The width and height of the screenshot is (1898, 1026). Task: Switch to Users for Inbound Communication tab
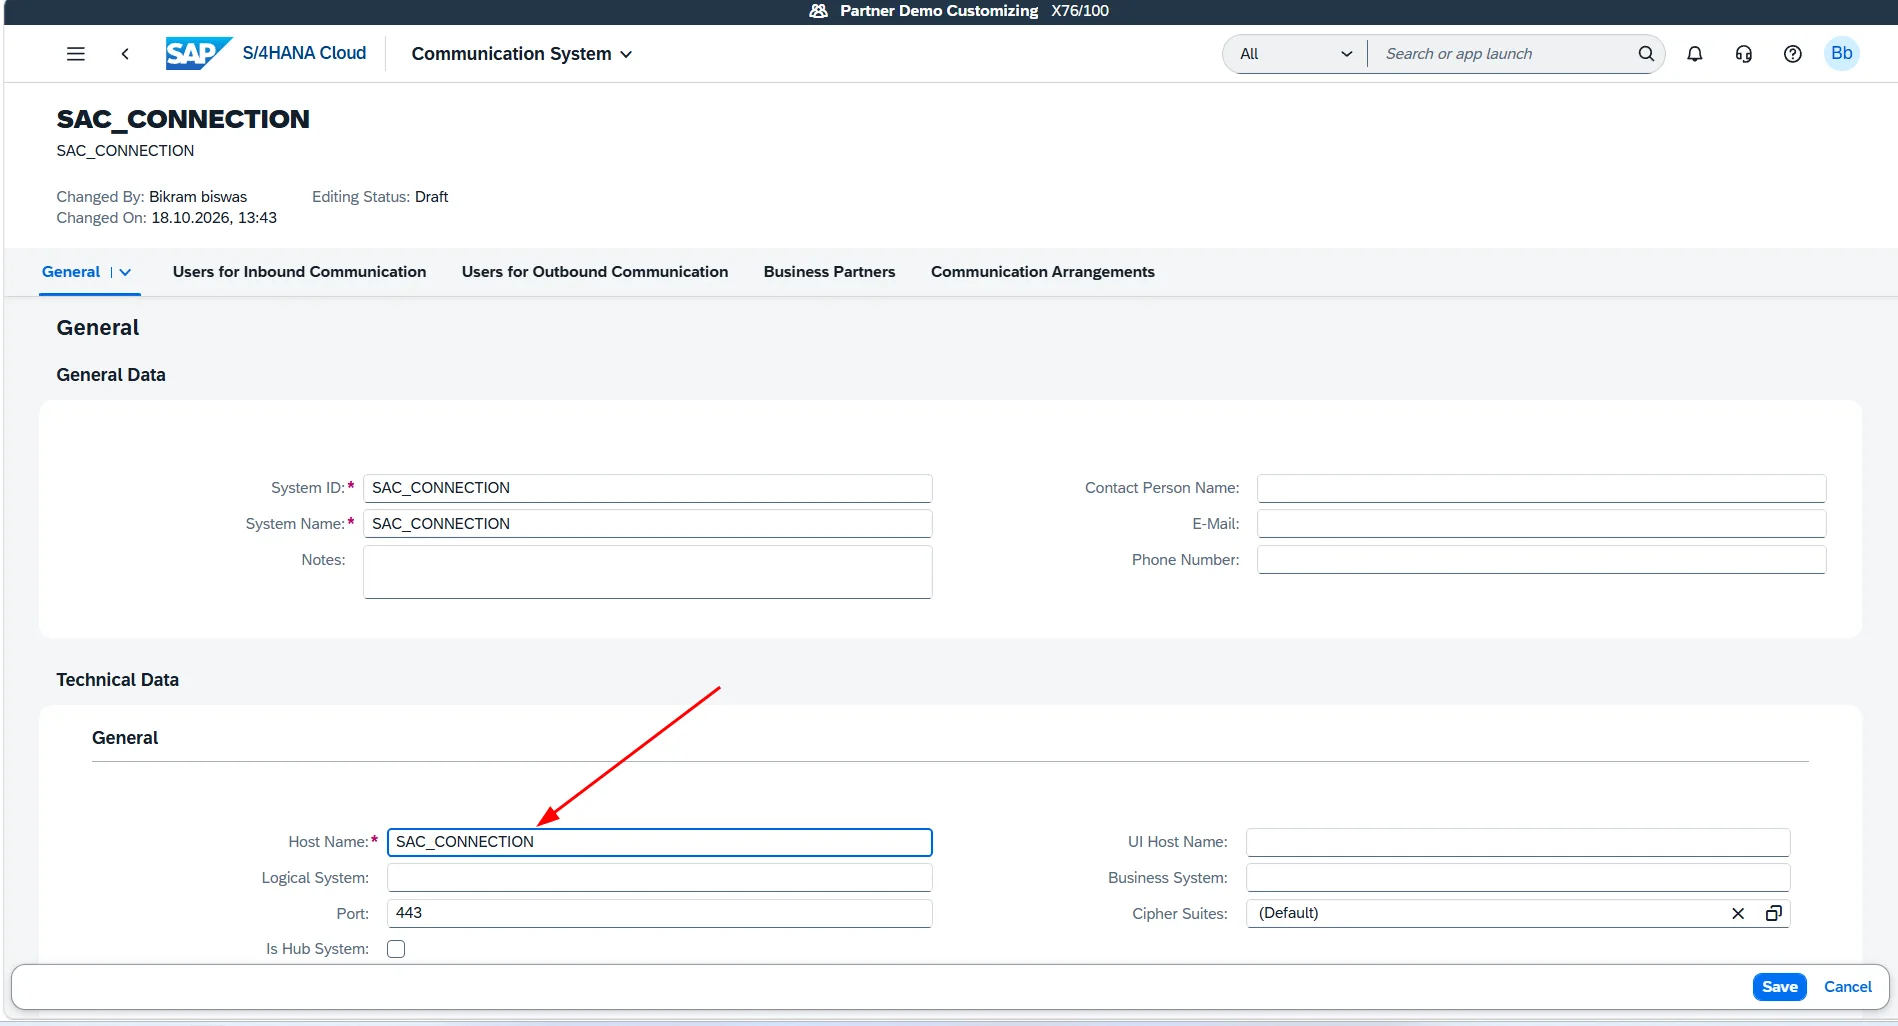299,272
